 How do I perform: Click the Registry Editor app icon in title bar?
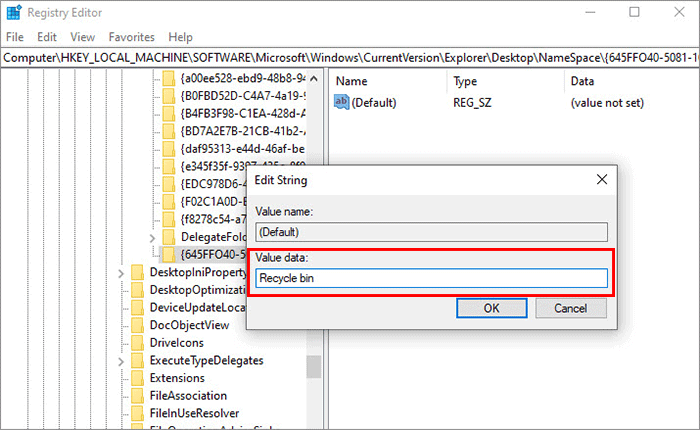point(13,13)
